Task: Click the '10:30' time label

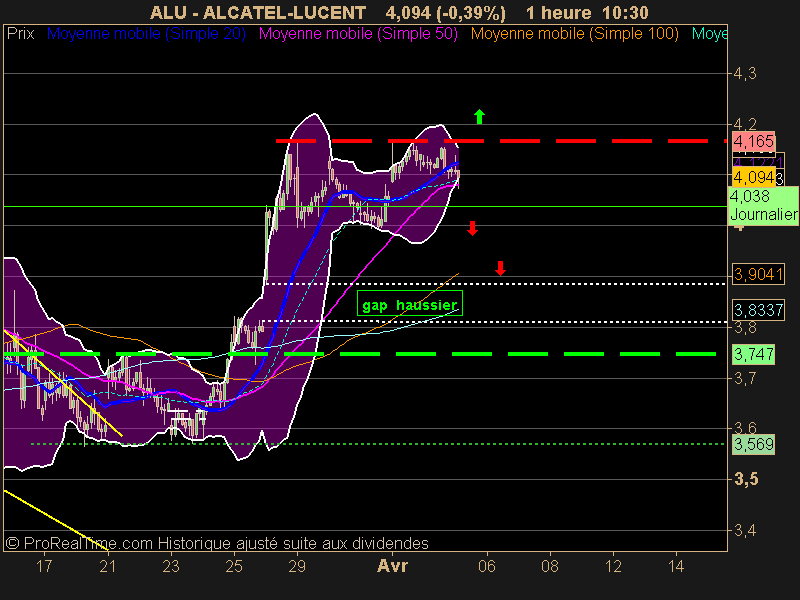Action: point(625,13)
